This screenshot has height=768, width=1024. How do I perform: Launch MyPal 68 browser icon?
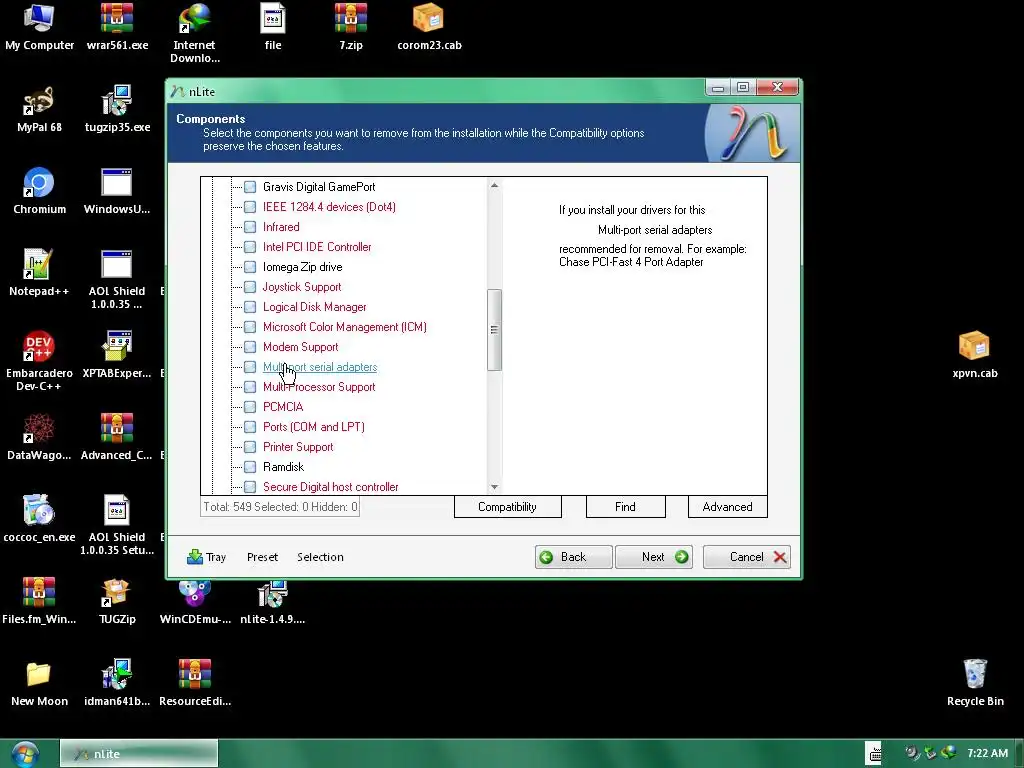tap(39, 109)
